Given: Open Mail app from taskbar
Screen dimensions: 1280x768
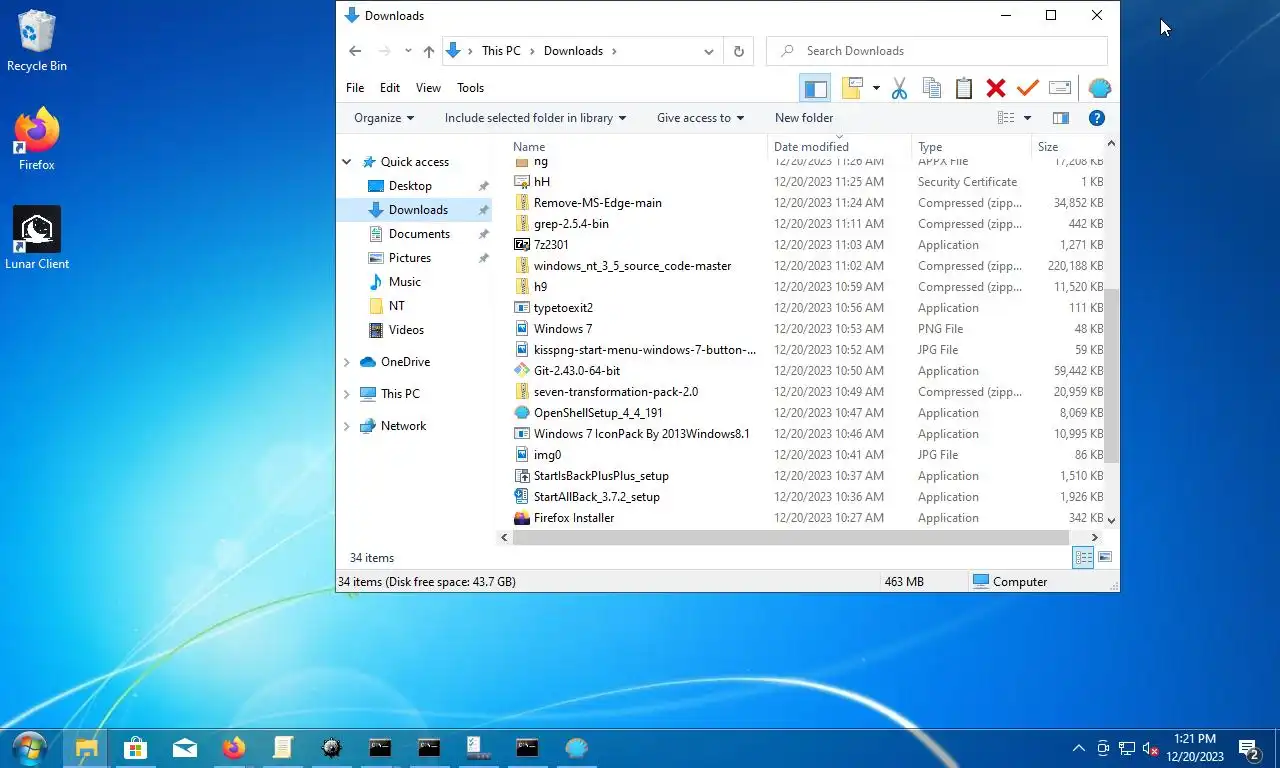Looking at the screenshot, I should pos(184,747).
